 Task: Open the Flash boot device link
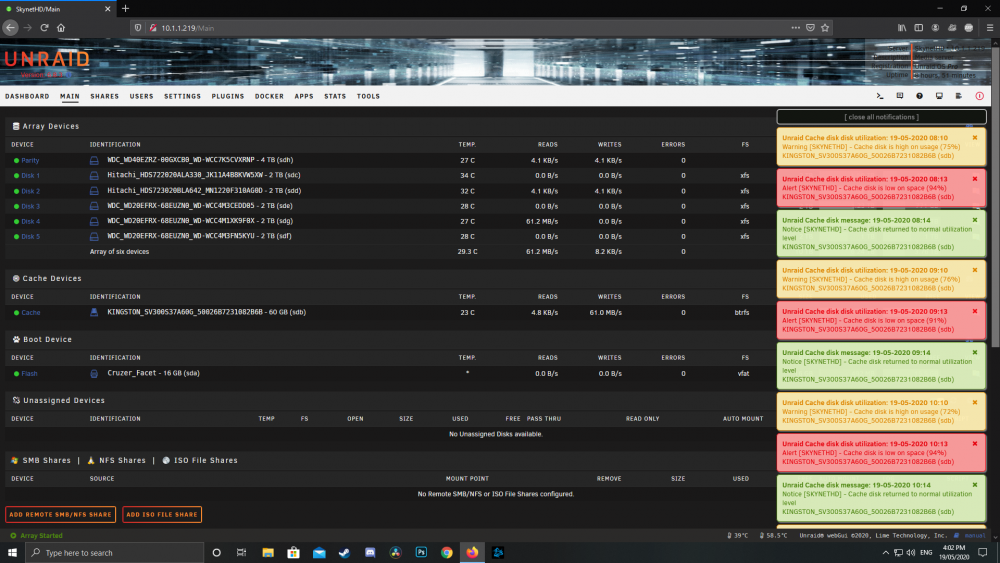[29, 374]
